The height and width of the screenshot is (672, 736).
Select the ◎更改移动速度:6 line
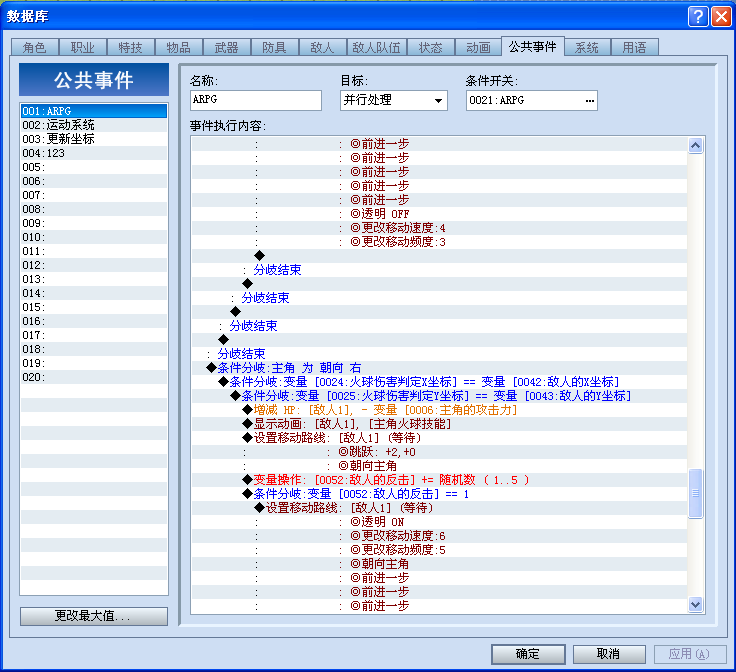pyautogui.click(x=439, y=536)
